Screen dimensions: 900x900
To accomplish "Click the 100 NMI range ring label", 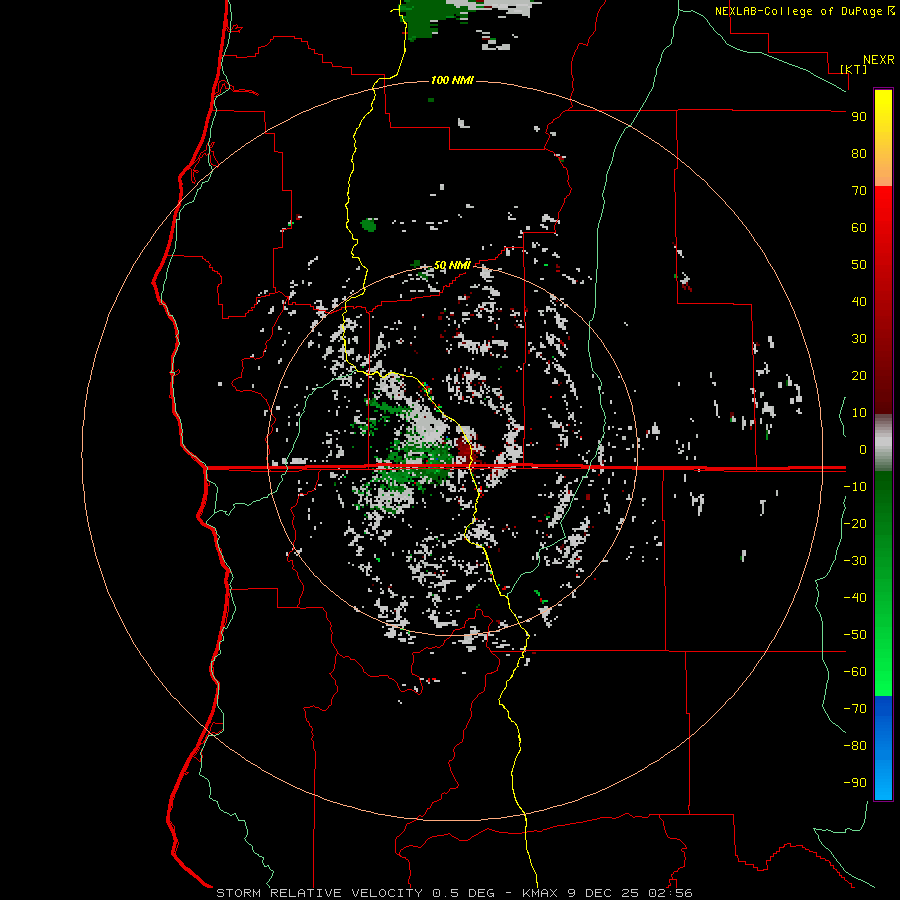I will point(452,80).
